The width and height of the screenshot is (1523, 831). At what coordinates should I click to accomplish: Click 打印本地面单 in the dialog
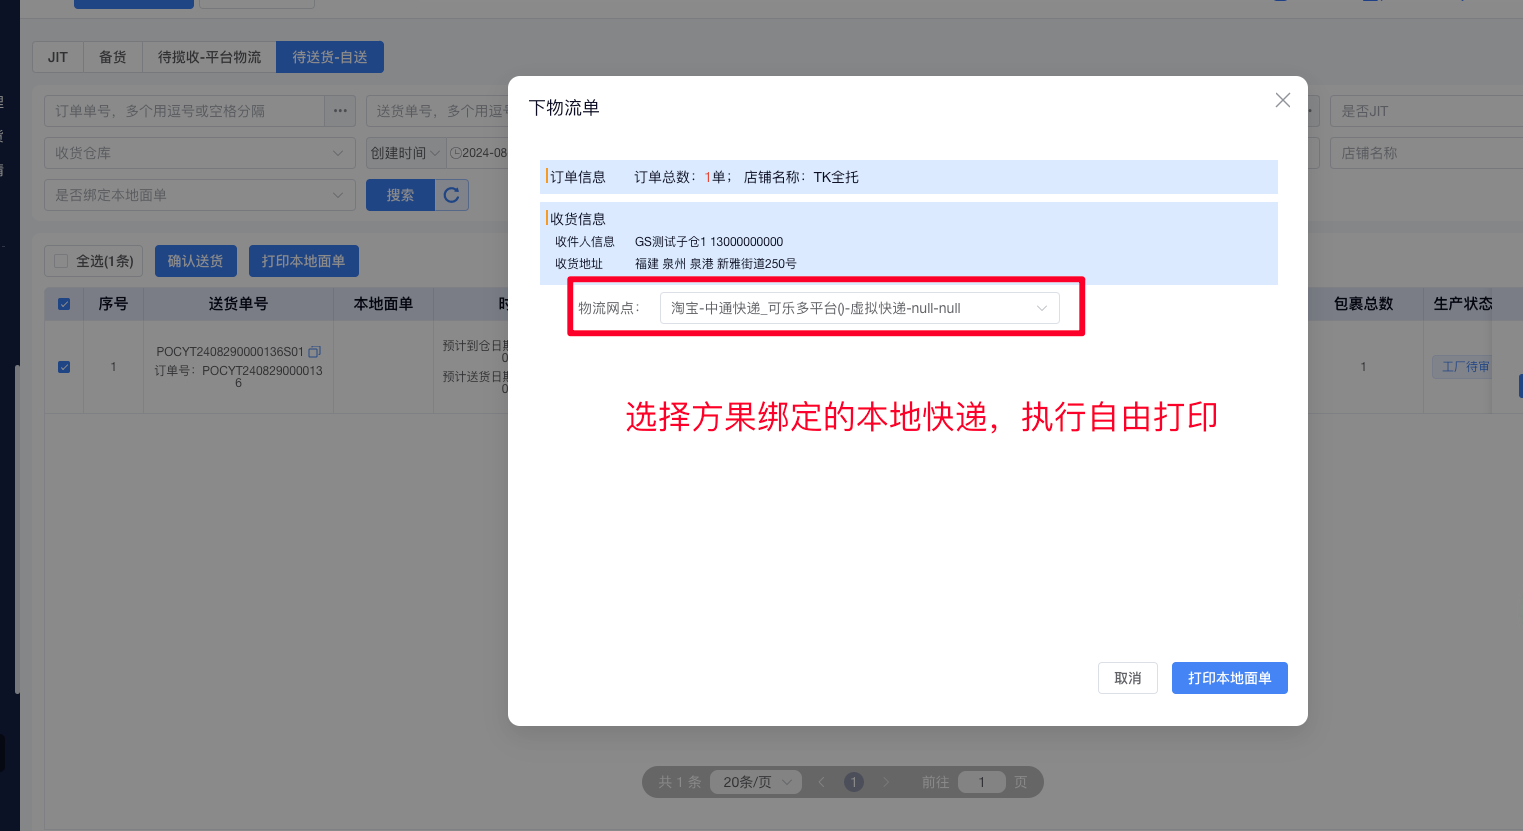click(x=1229, y=678)
